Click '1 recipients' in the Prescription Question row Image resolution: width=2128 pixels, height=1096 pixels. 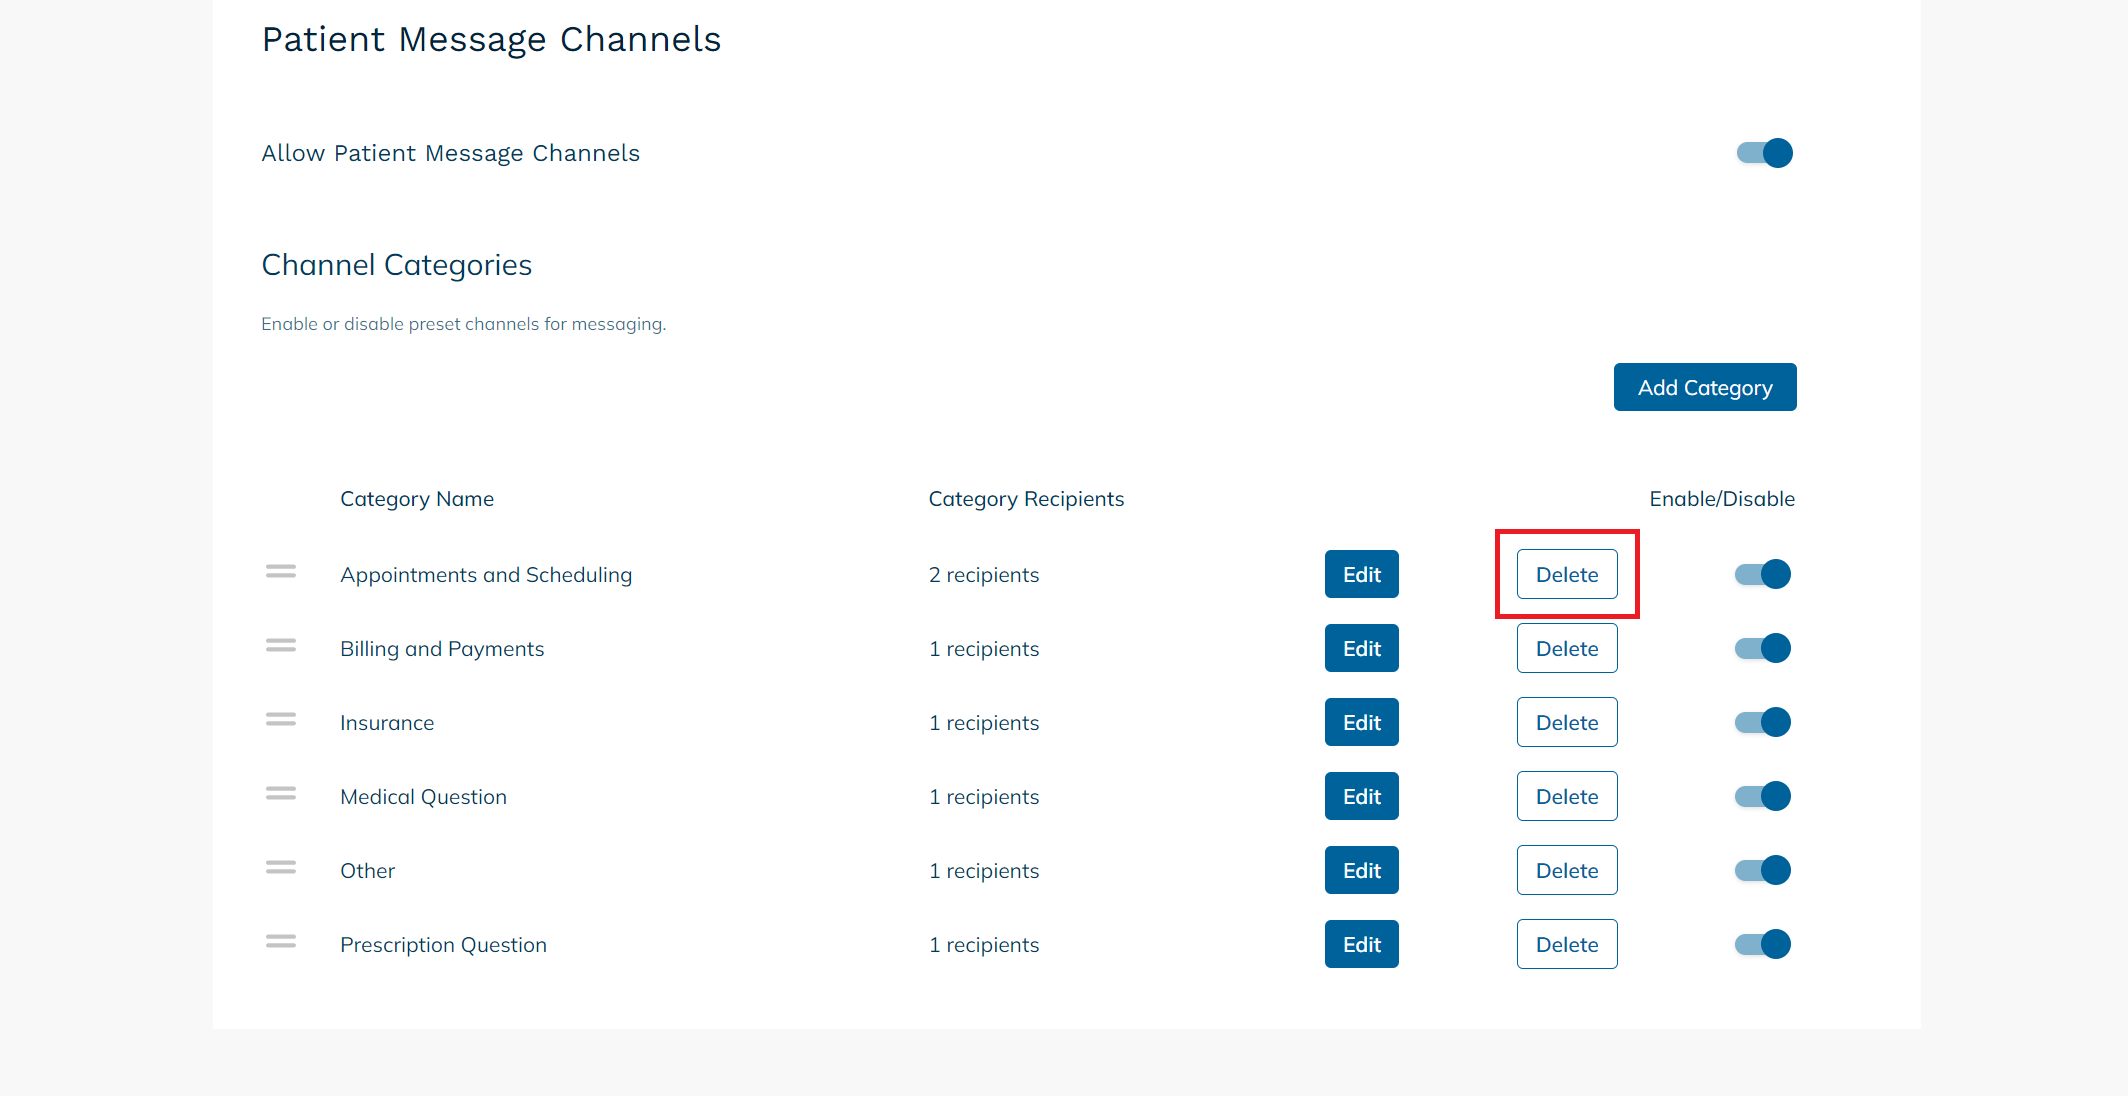tap(984, 945)
